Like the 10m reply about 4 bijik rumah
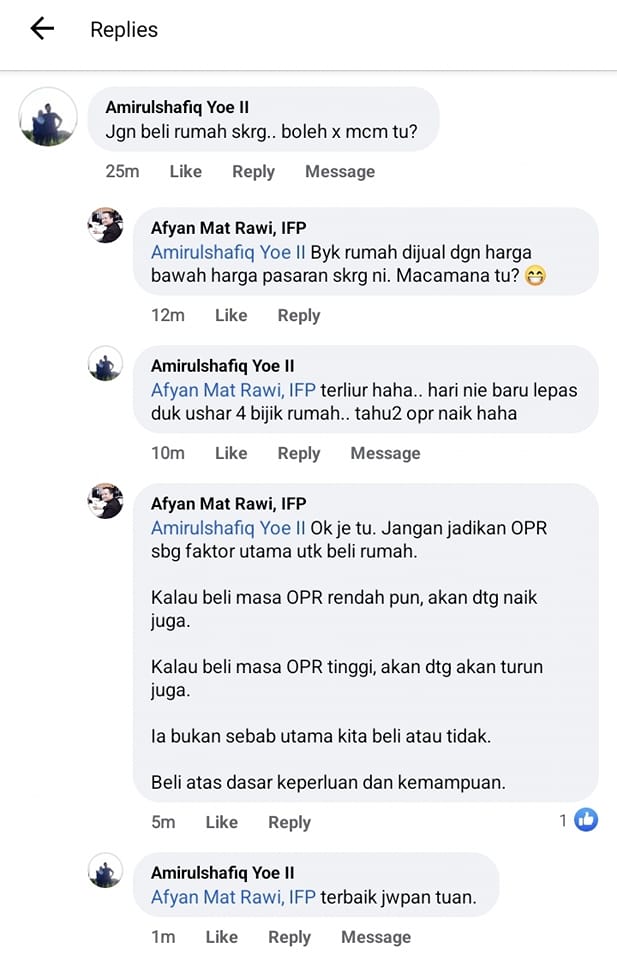617x960 pixels. coord(231,453)
